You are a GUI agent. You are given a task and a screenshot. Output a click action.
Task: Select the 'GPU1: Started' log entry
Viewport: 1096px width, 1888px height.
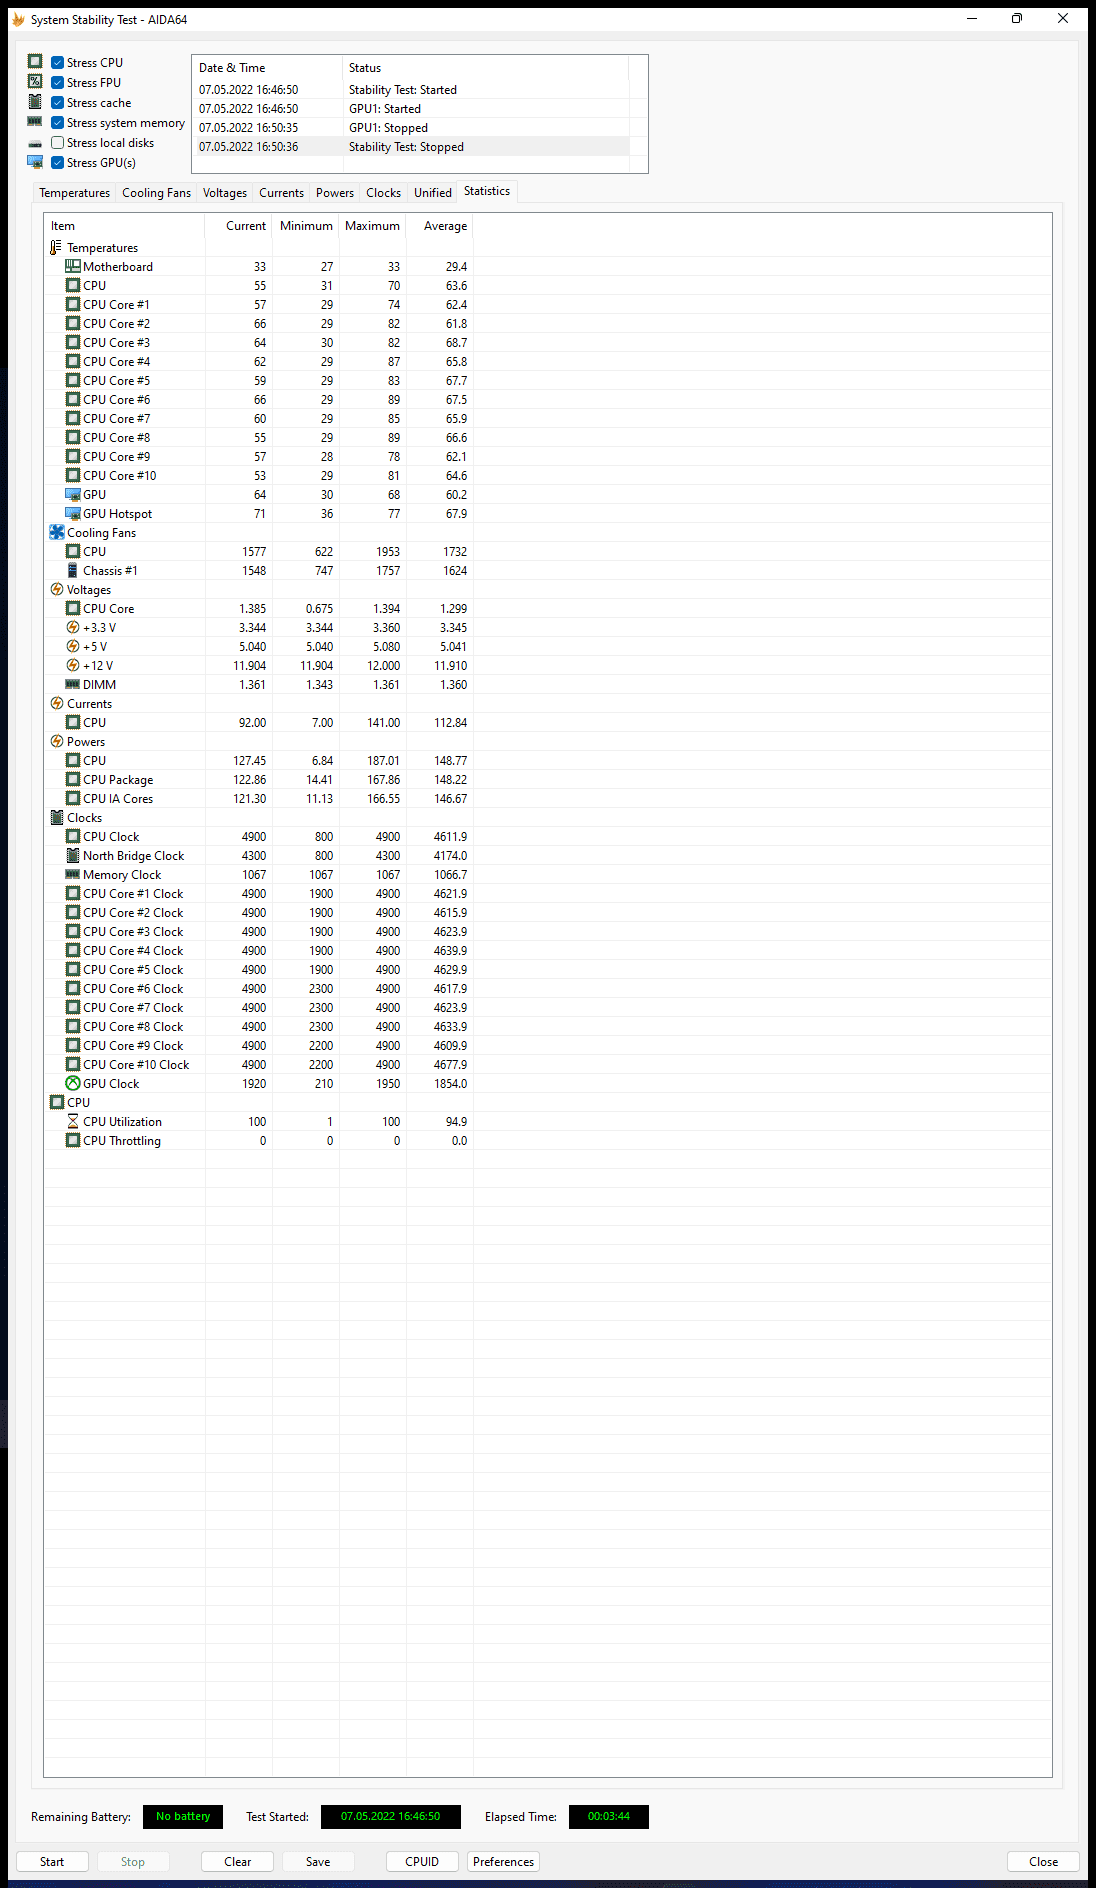coord(411,108)
